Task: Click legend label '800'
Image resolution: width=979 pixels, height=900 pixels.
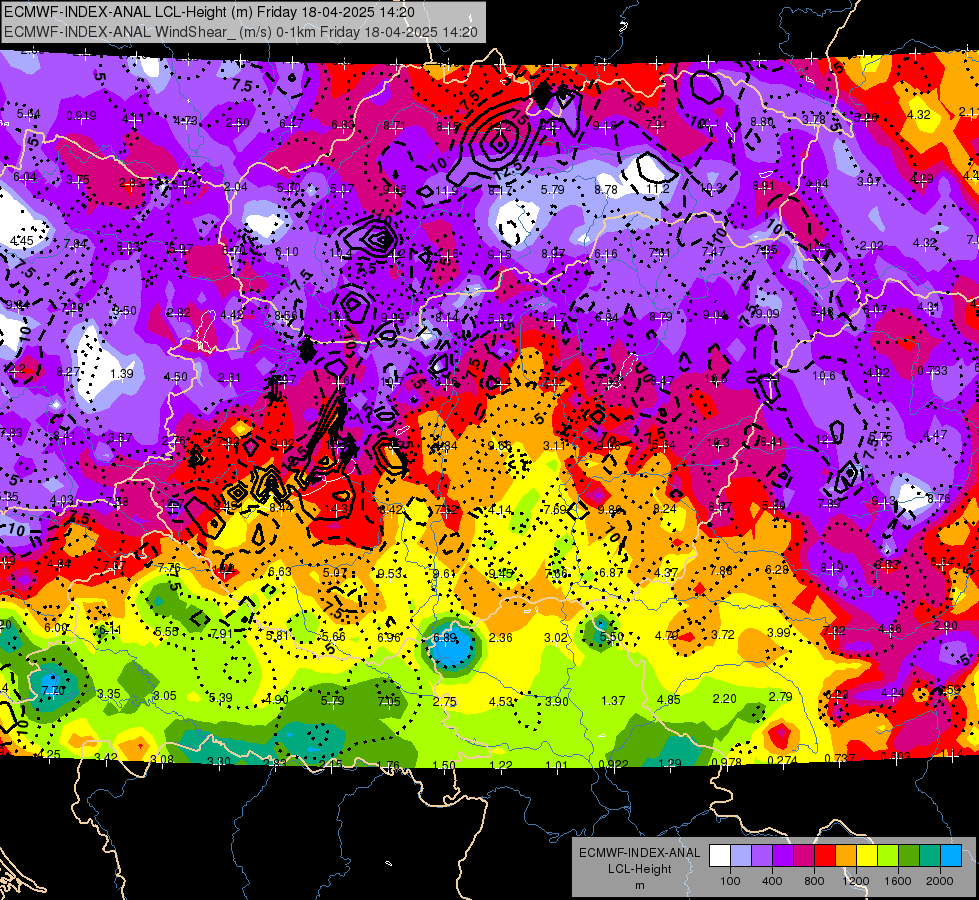Action: click(x=814, y=881)
